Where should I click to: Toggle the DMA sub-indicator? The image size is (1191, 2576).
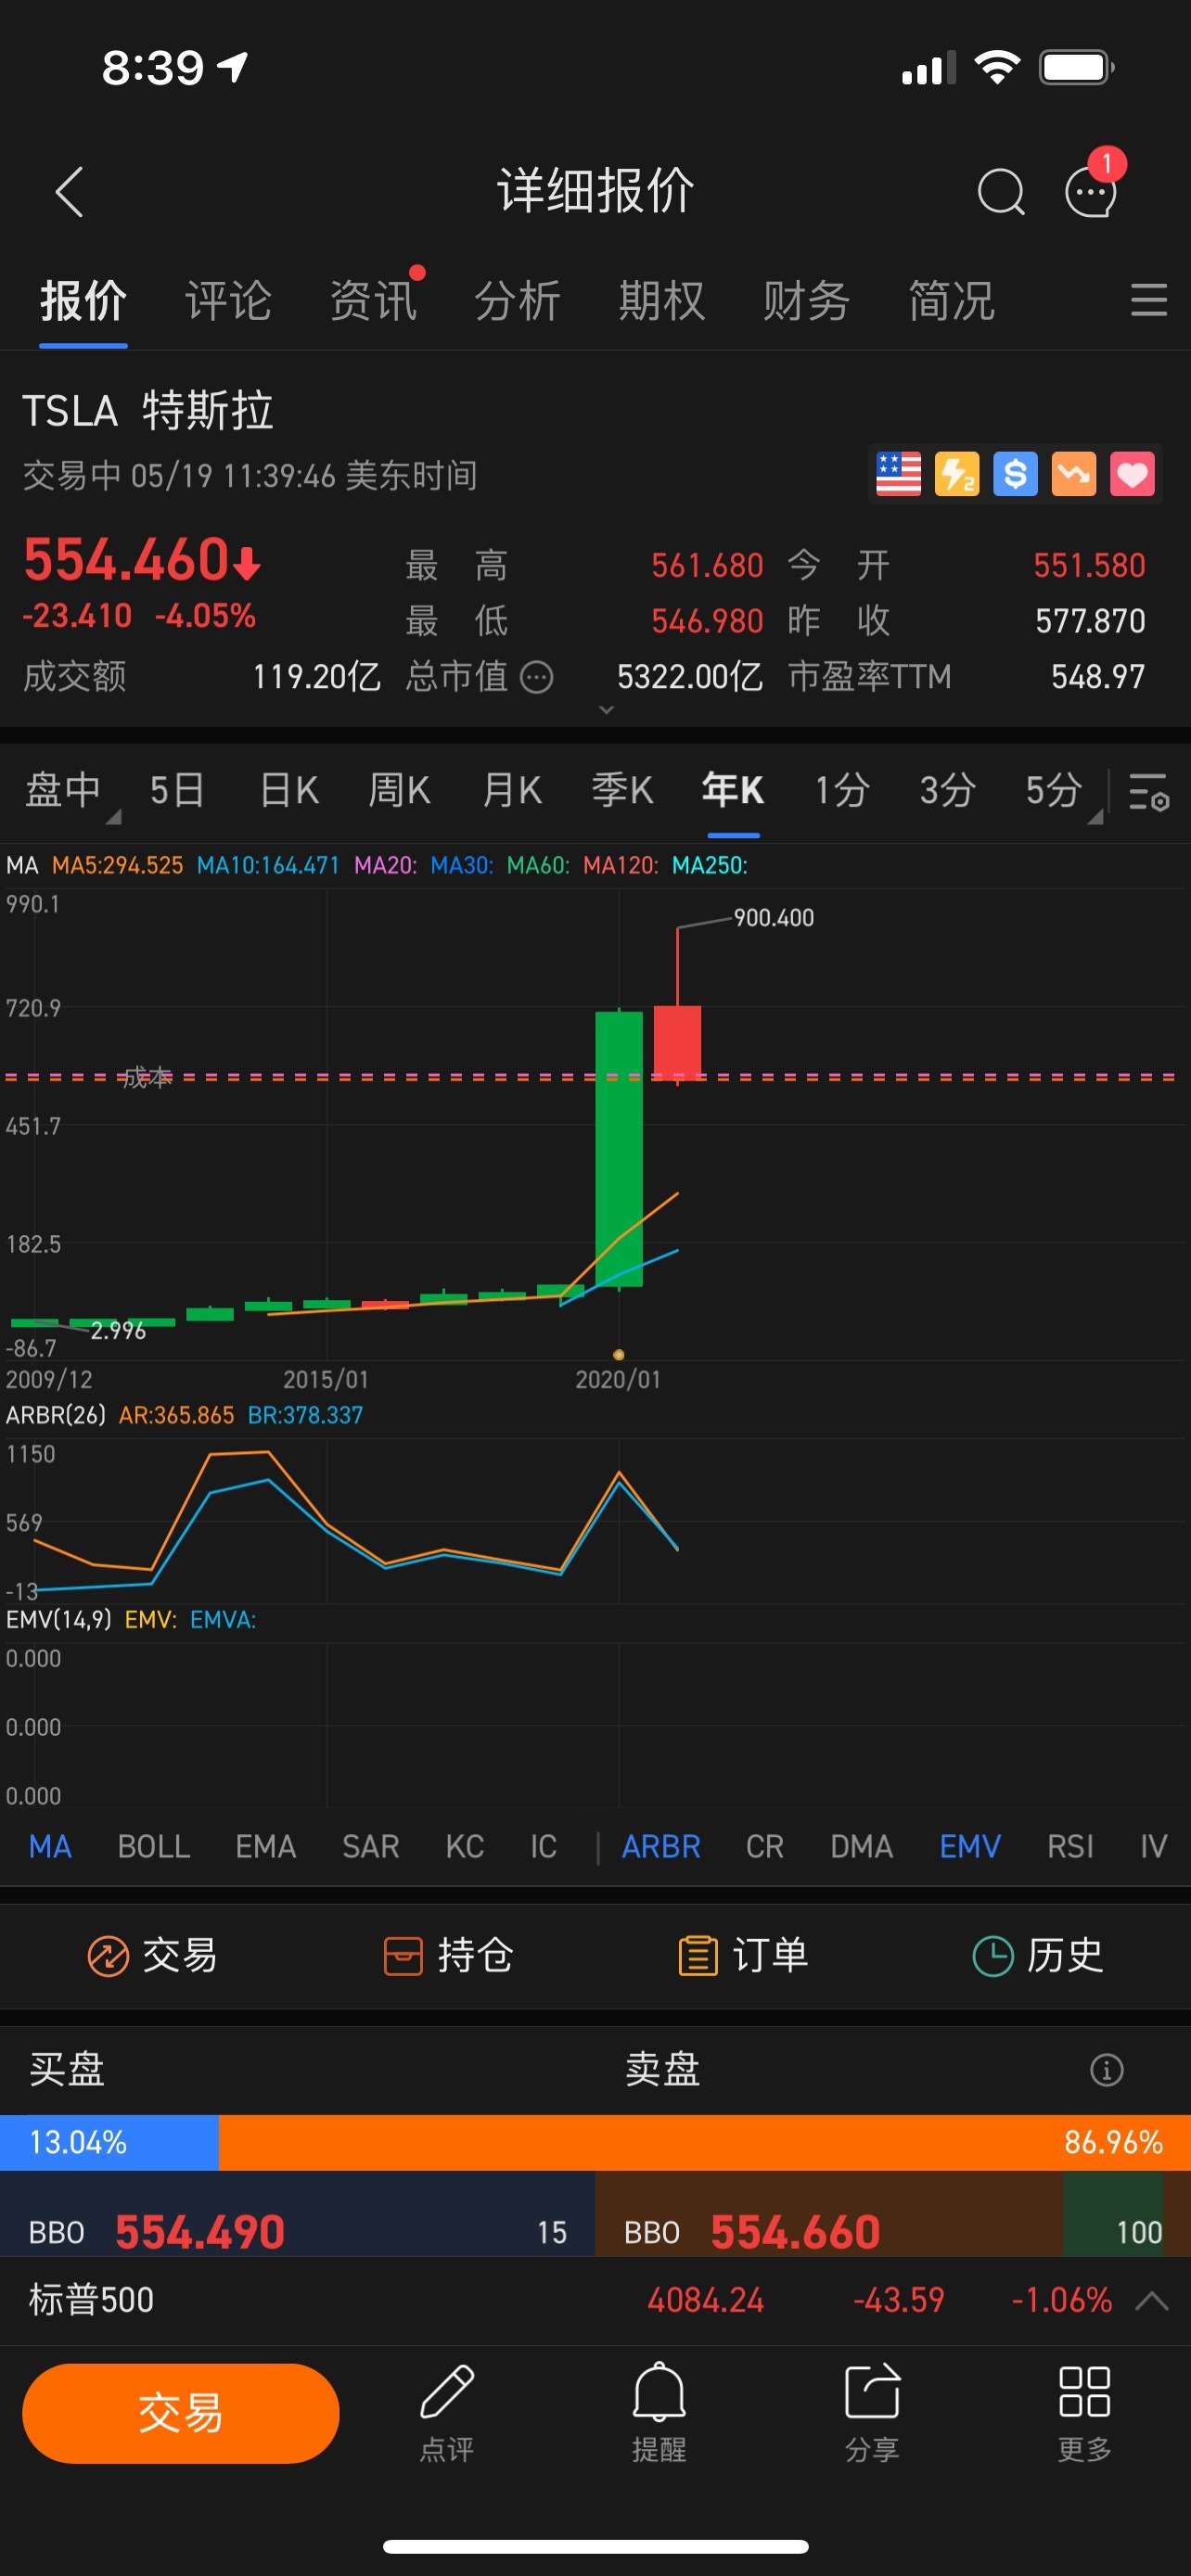[x=862, y=1846]
